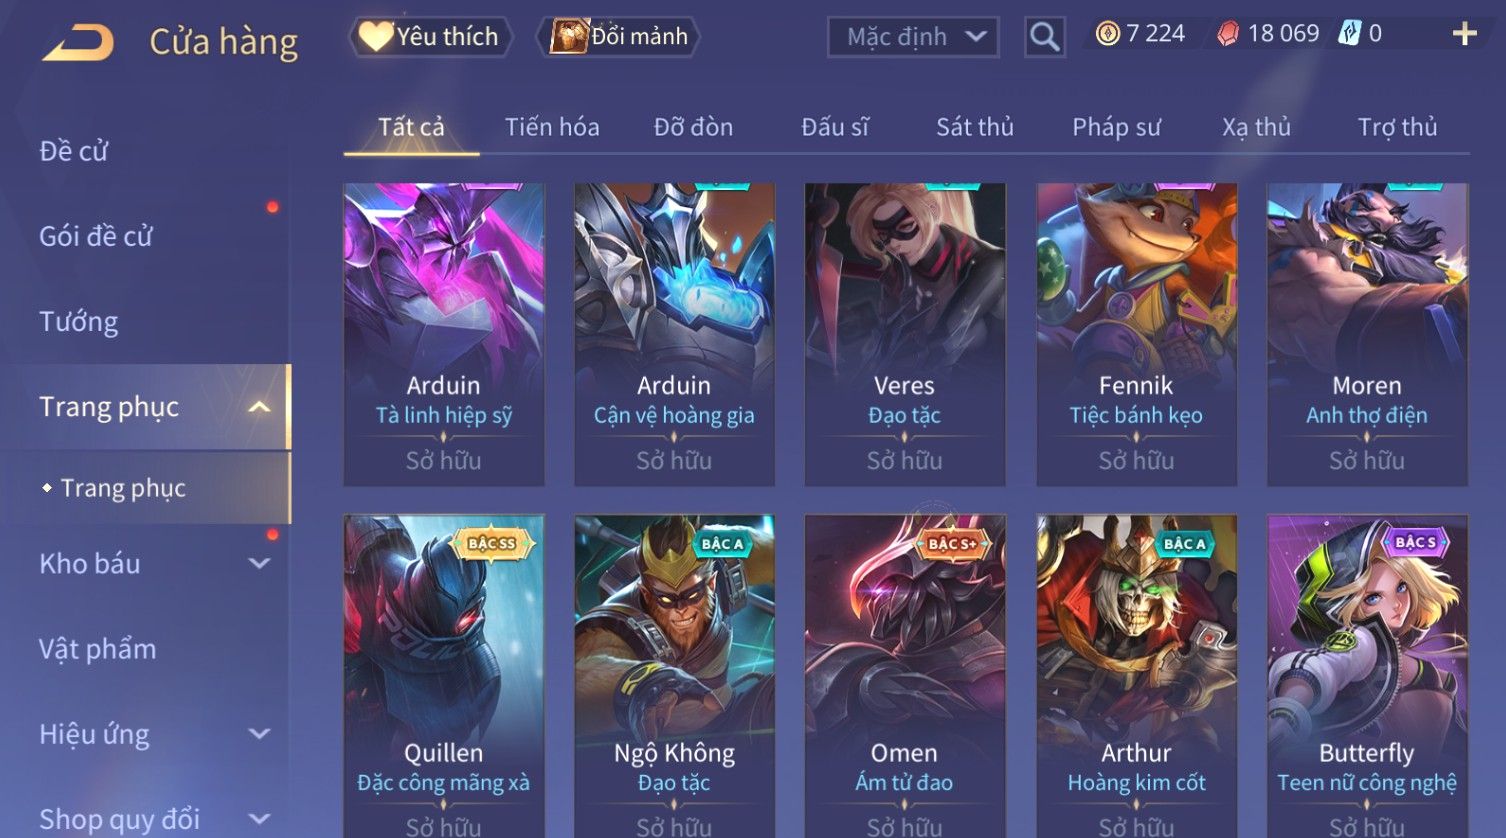Click the plus icon to add currency
The height and width of the screenshot is (838, 1506).
click(x=1464, y=34)
